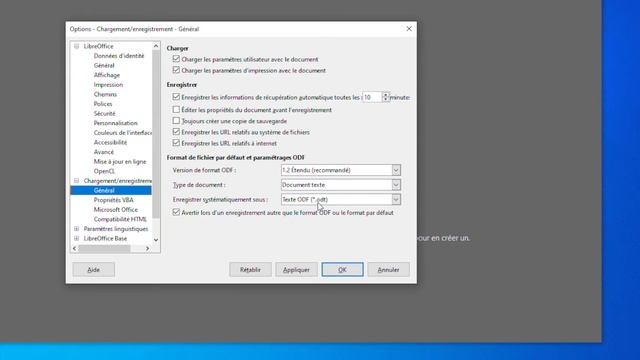Click the tree's scroll up arrow
This screenshot has width=640, height=360.
[x=156, y=46]
